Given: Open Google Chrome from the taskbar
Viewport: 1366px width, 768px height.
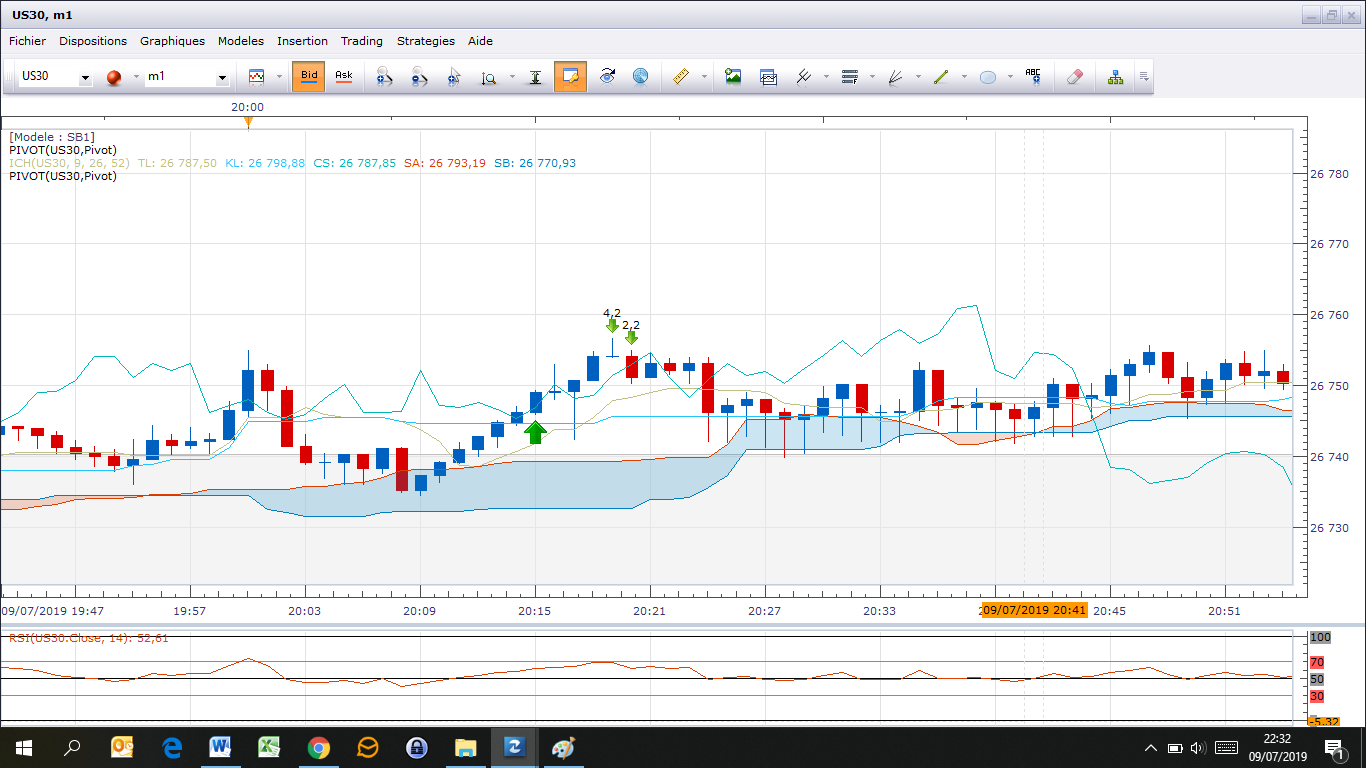Looking at the screenshot, I should [x=319, y=747].
